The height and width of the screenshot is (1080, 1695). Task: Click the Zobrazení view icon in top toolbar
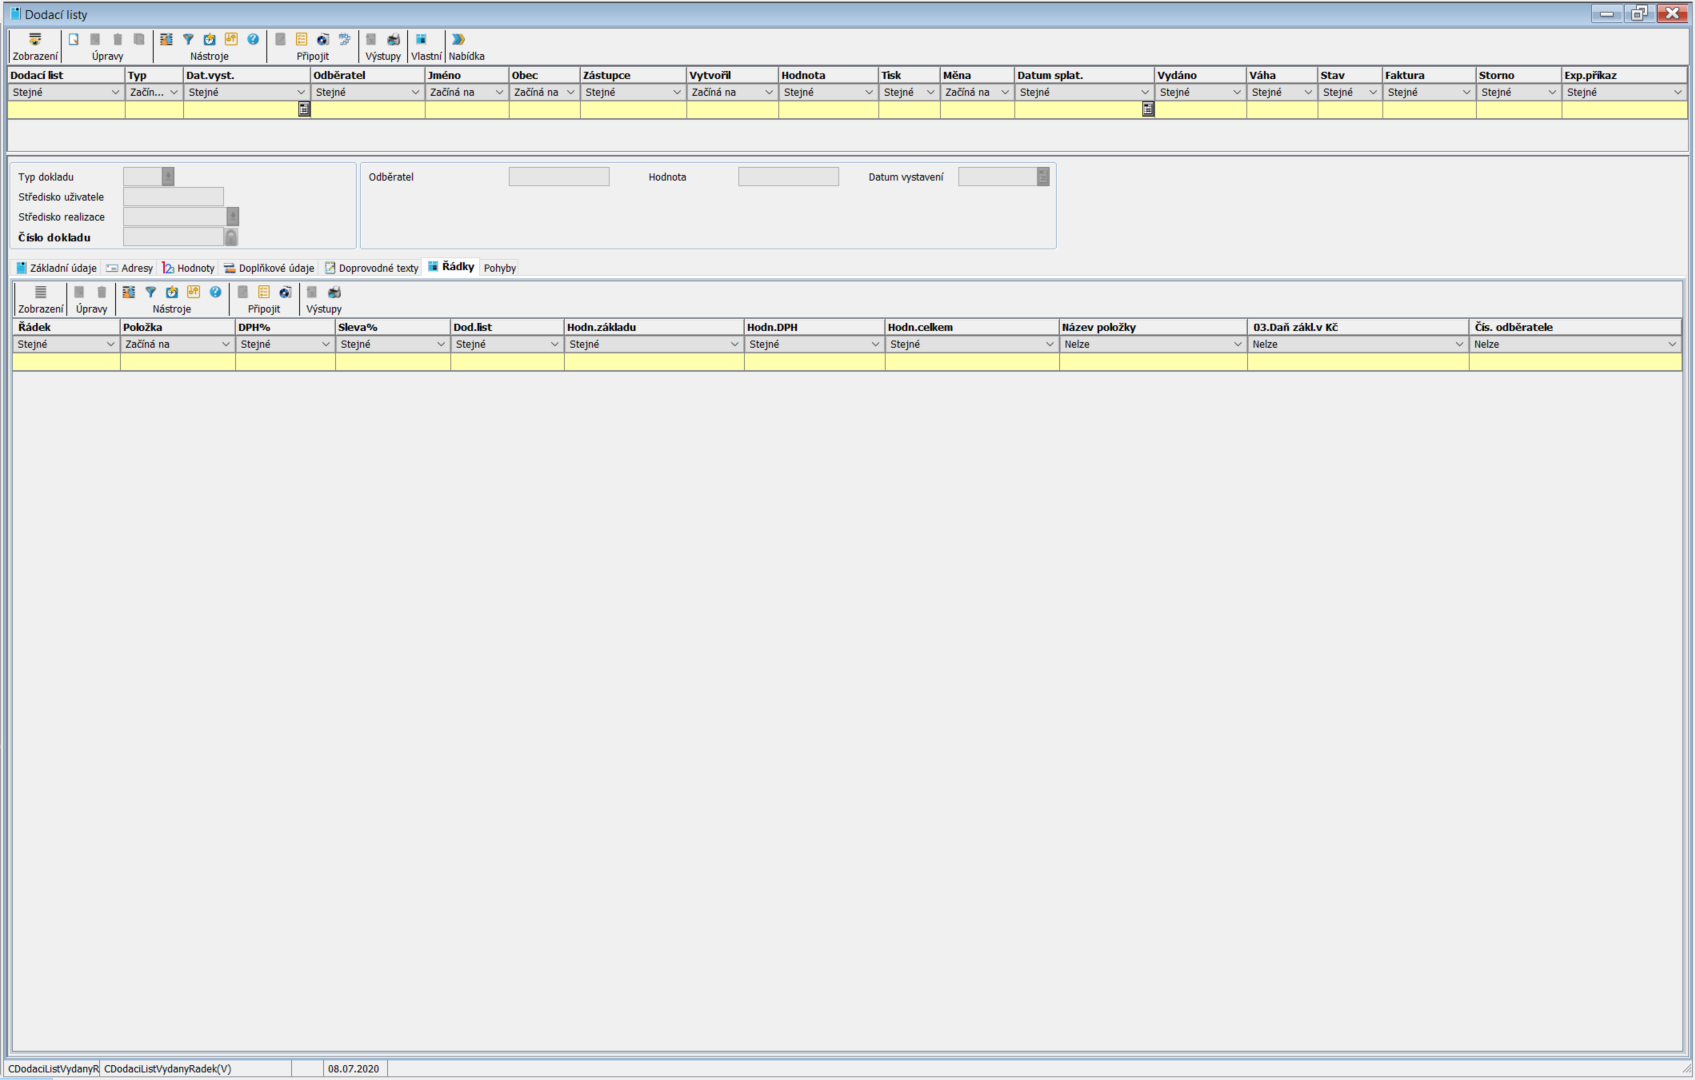pyautogui.click(x=35, y=40)
